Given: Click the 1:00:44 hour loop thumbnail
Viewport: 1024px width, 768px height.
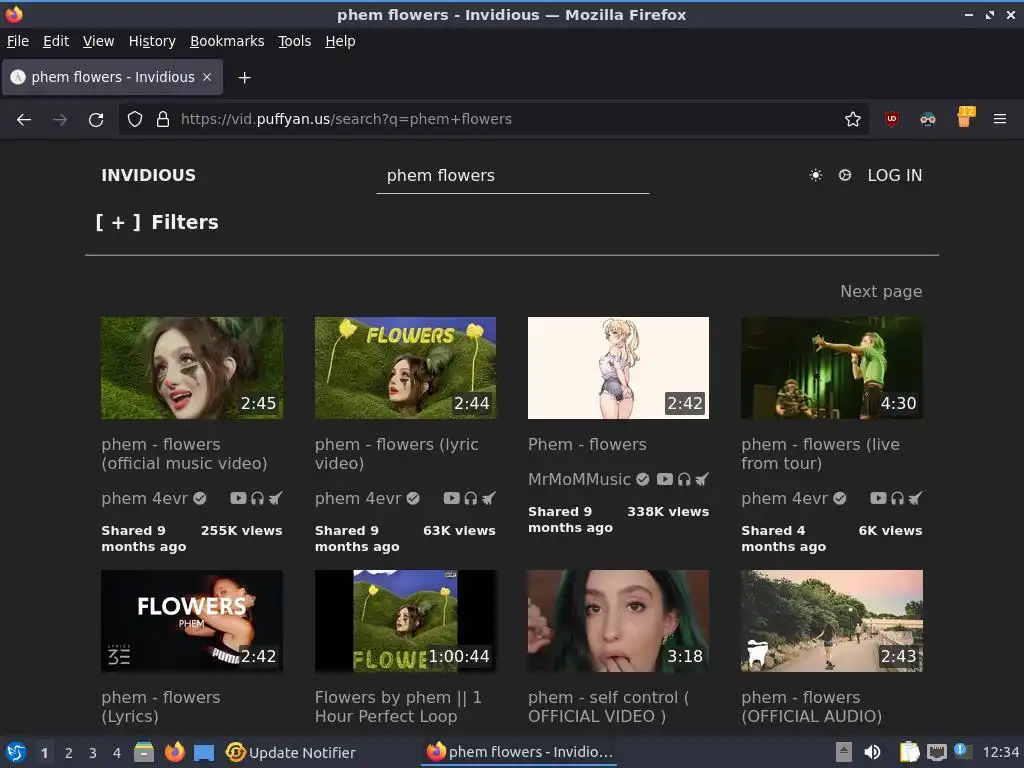Looking at the screenshot, I should [405, 621].
